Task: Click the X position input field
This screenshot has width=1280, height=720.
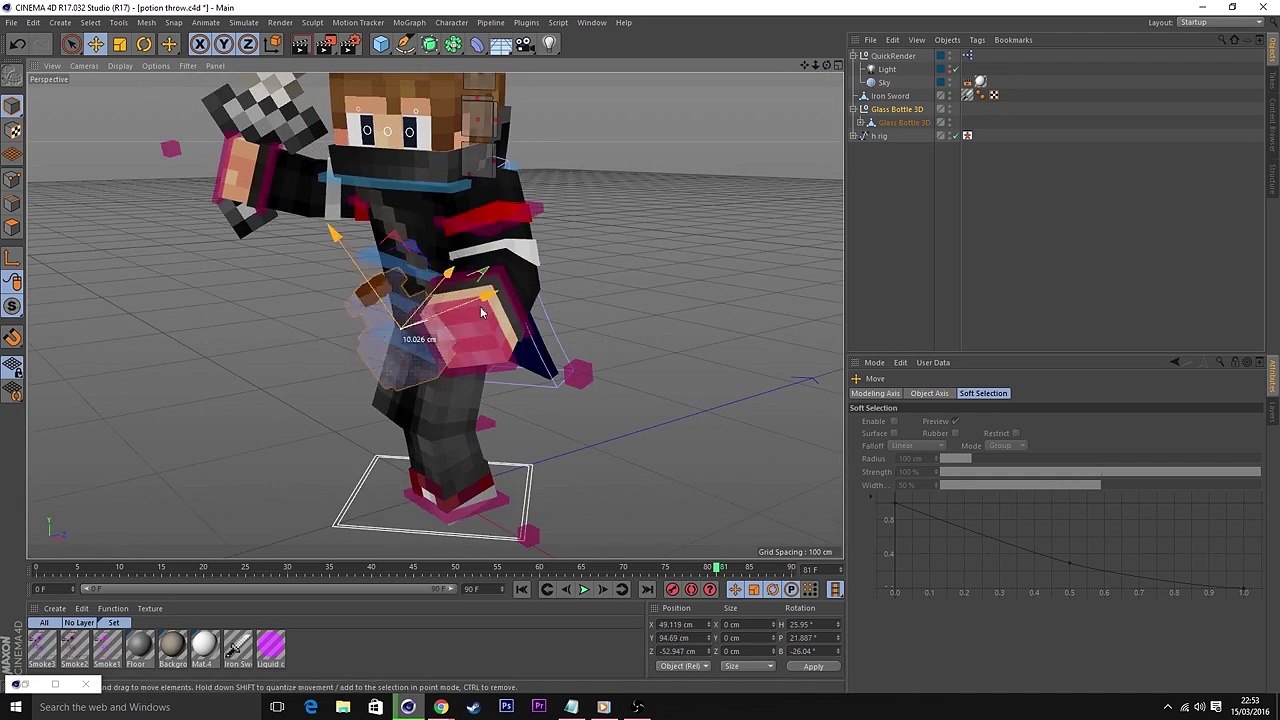Action: pos(682,625)
